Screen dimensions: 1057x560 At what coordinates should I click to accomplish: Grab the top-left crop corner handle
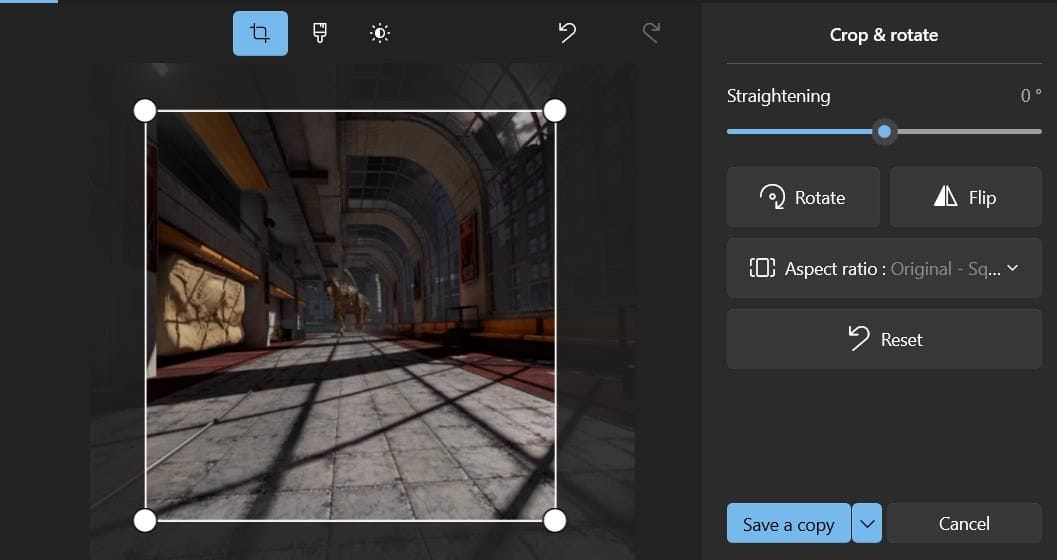point(145,110)
